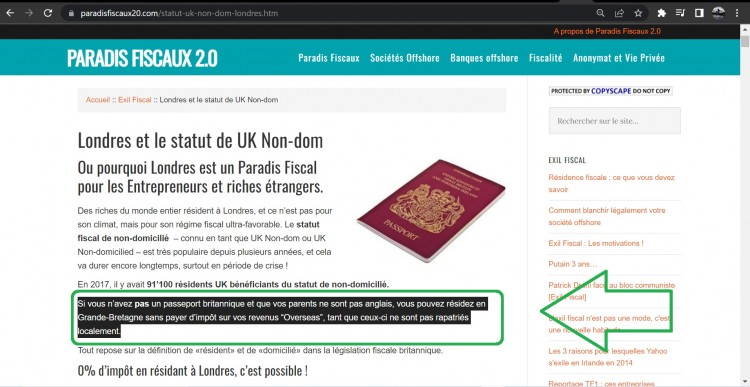Follow the A propos de Paradis Fiscaux 2.0 link
Image resolution: width=750 pixels, height=387 pixels.
click(607, 31)
